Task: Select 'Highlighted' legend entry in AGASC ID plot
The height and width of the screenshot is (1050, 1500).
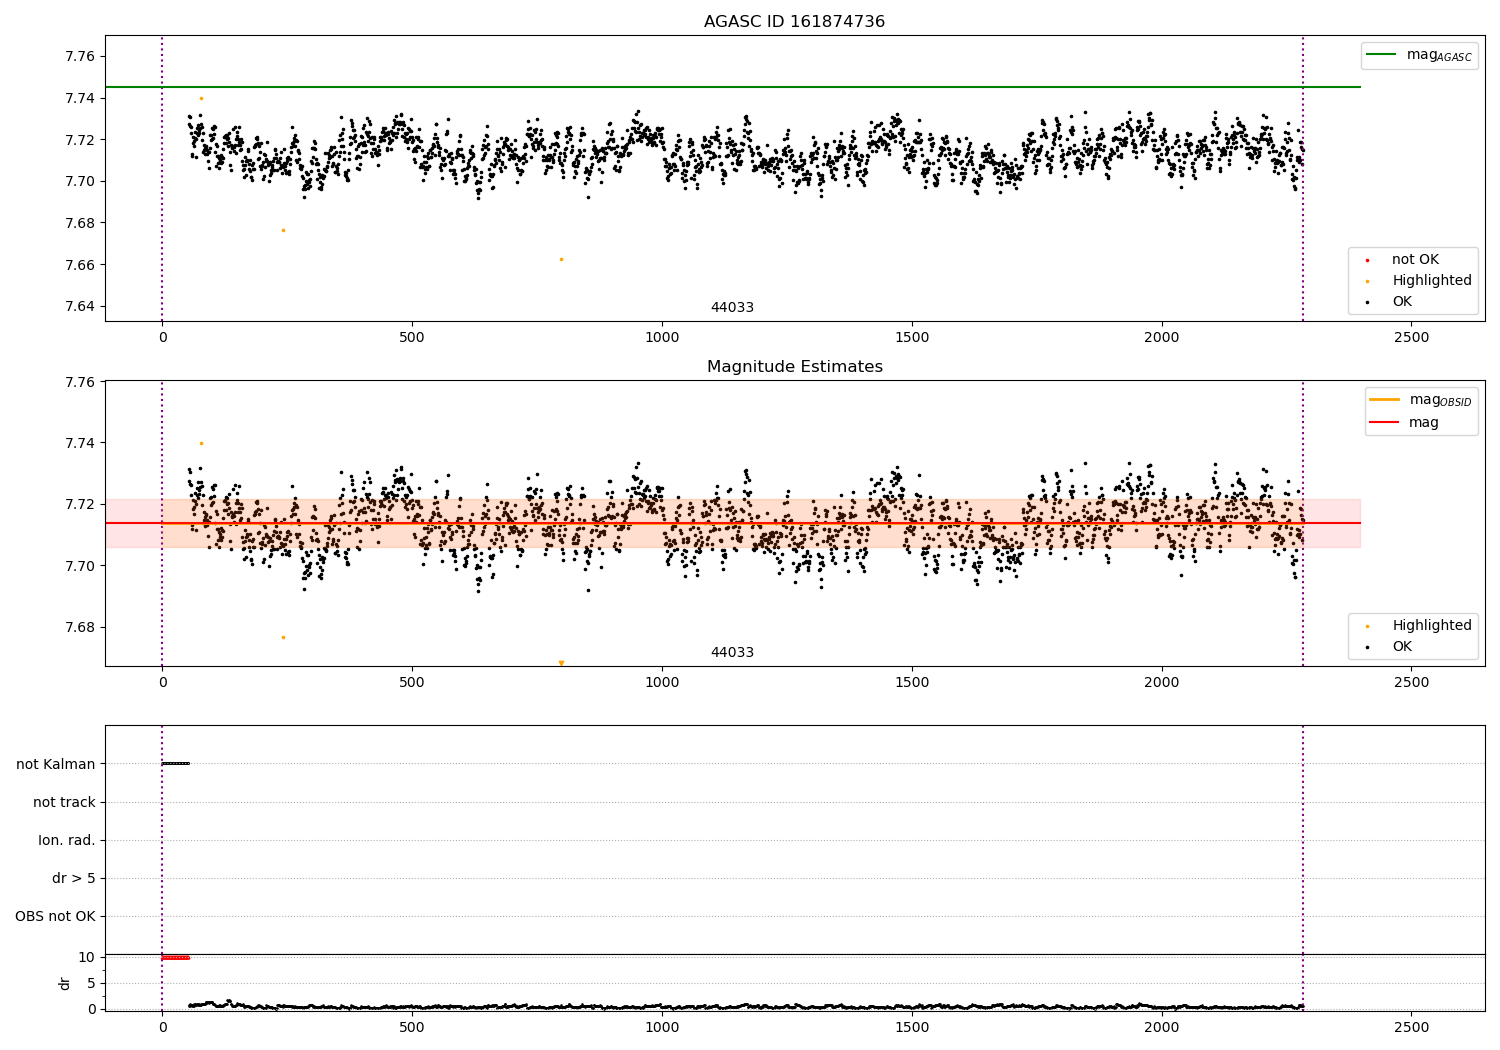Action: tap(1431, 280)
